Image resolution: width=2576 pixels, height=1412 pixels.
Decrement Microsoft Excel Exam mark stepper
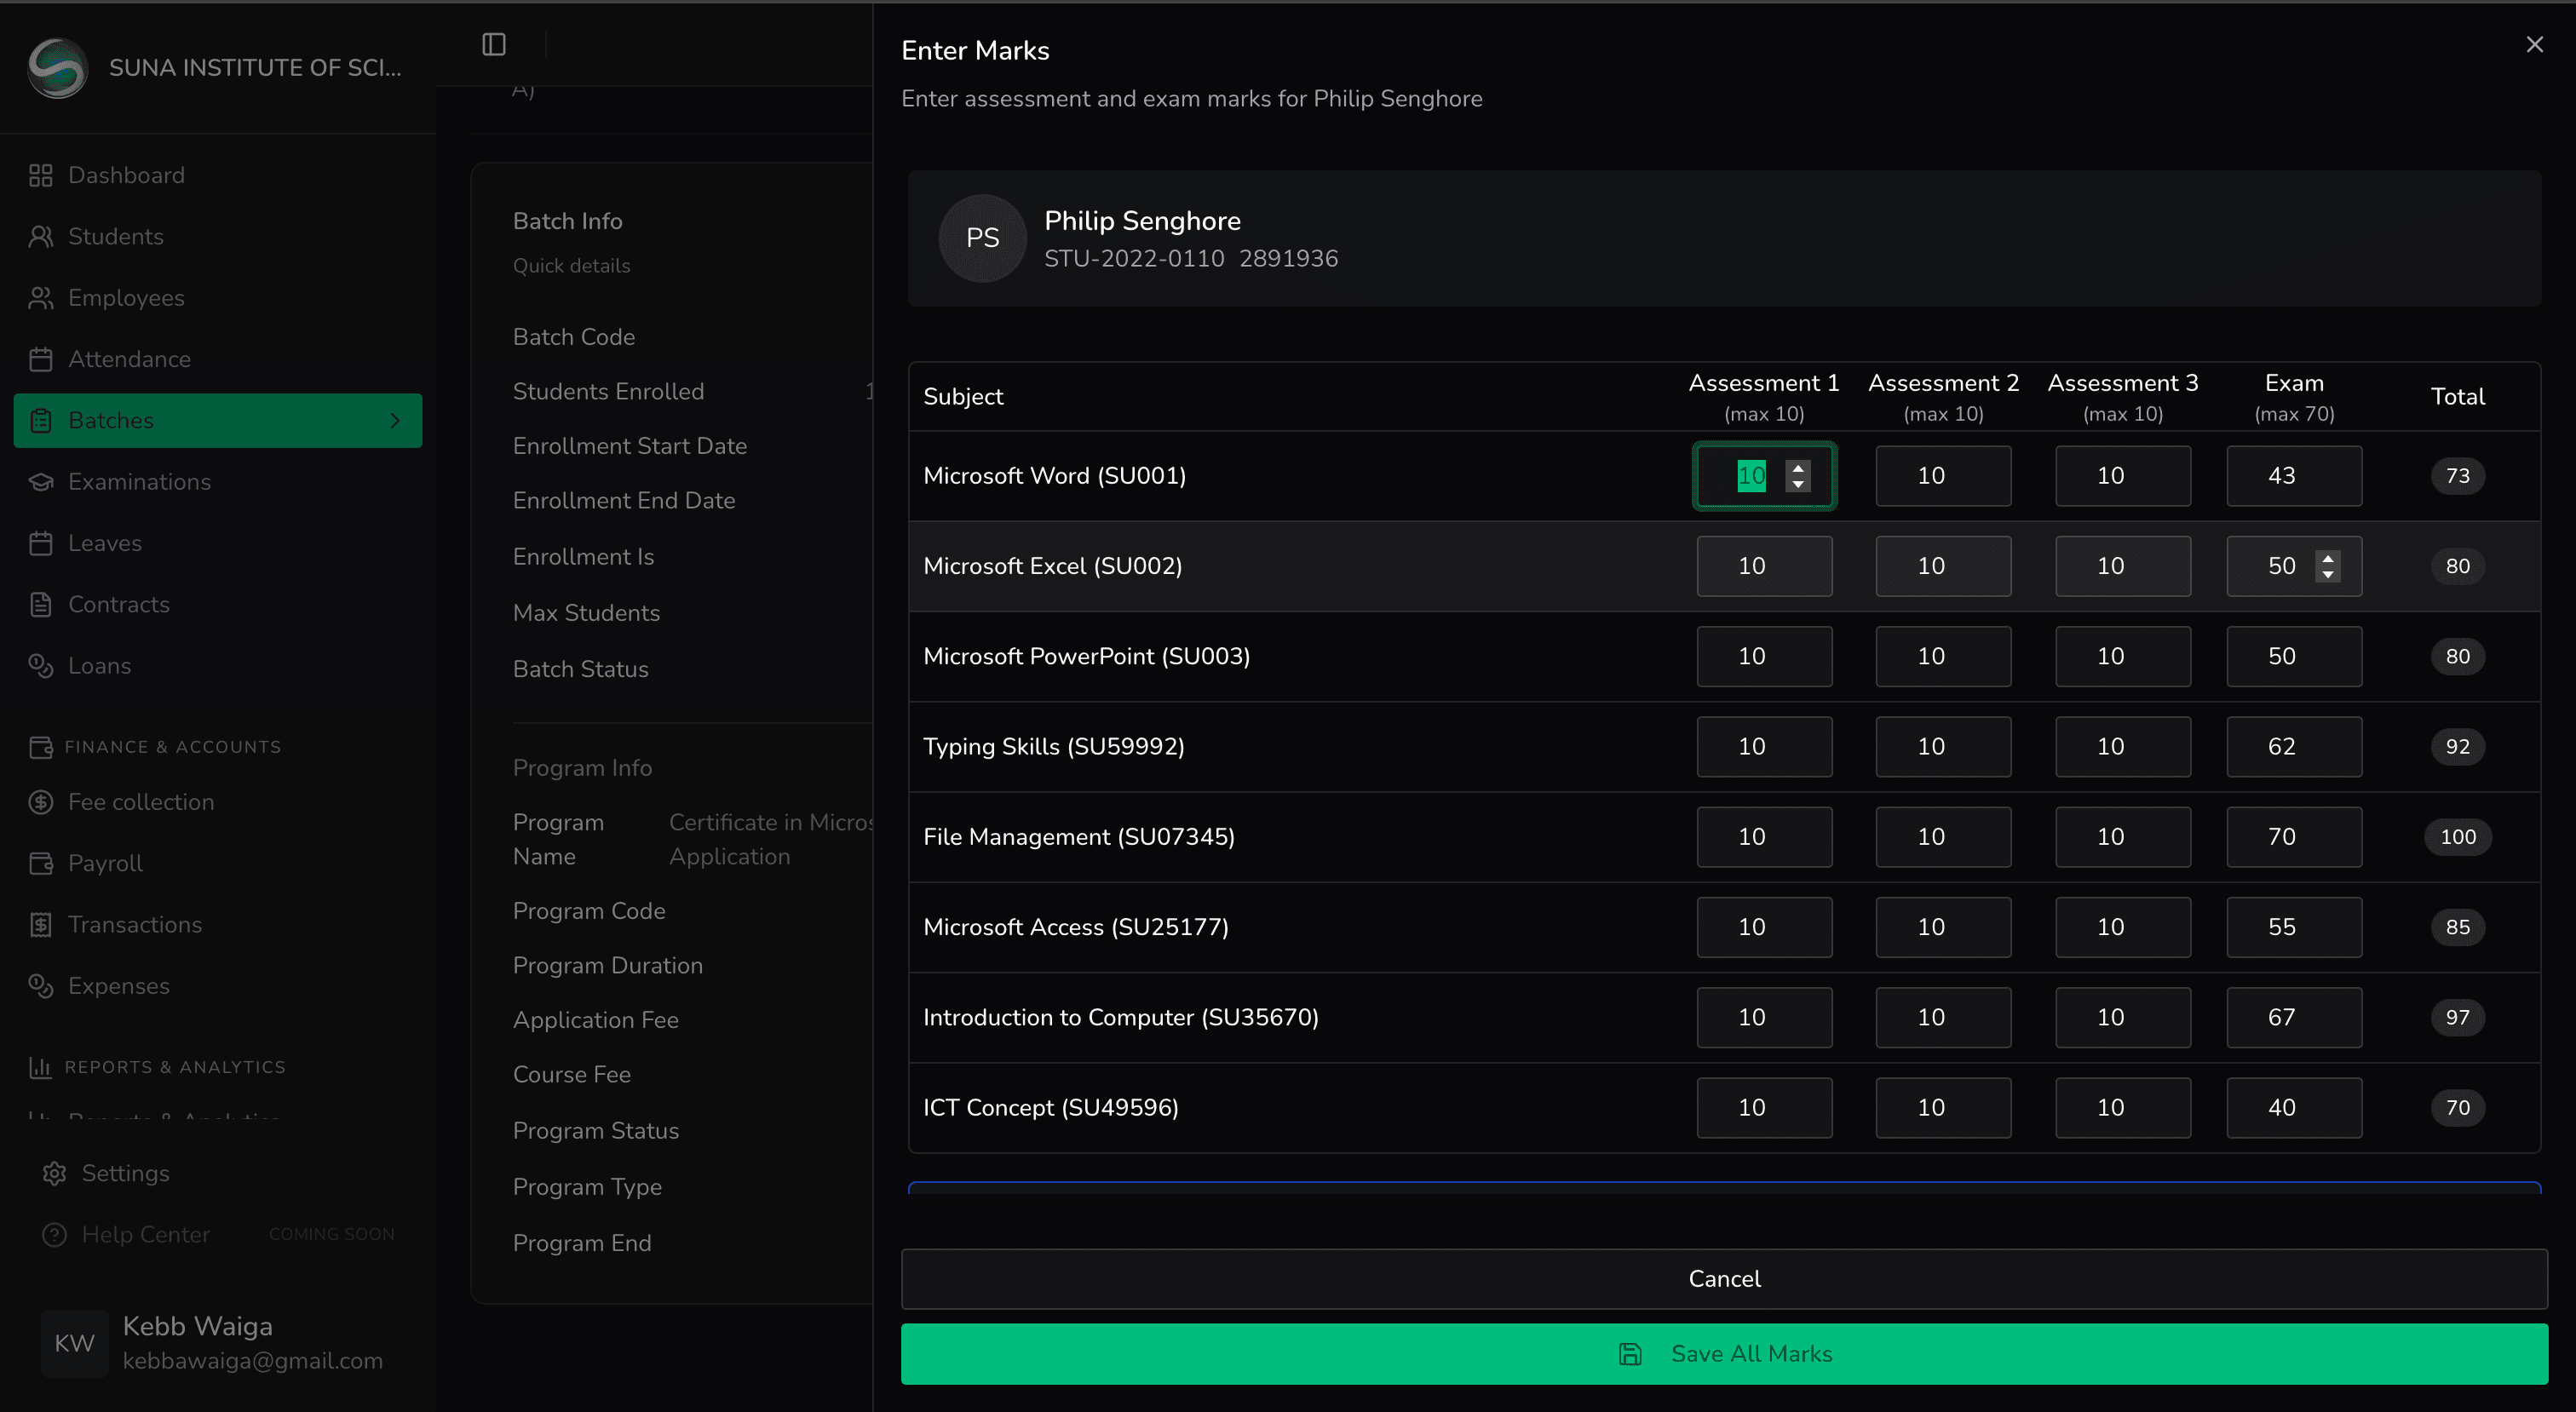2328,575
